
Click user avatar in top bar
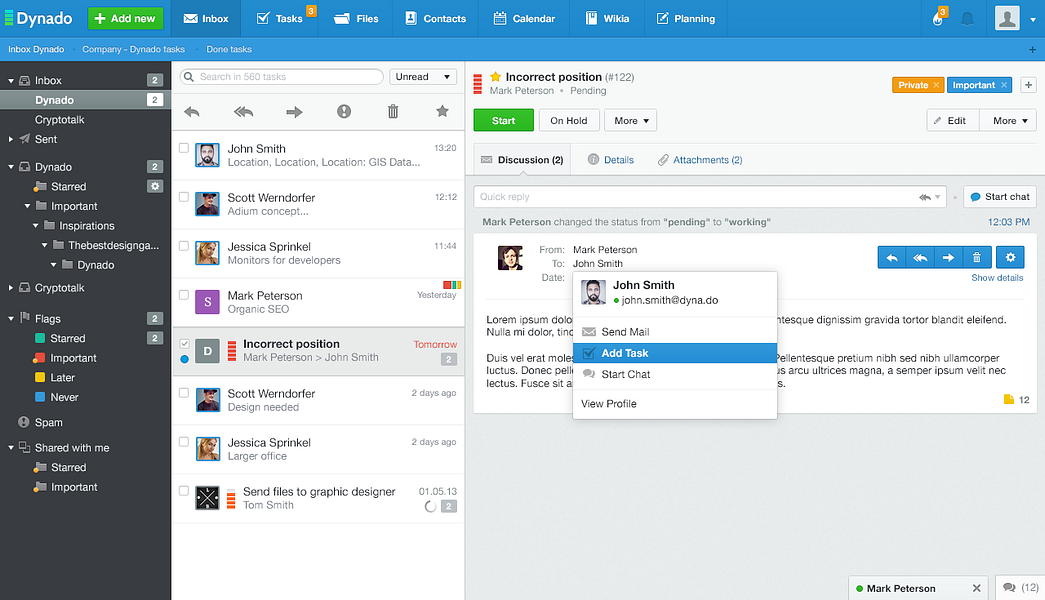pos(1007,18)
